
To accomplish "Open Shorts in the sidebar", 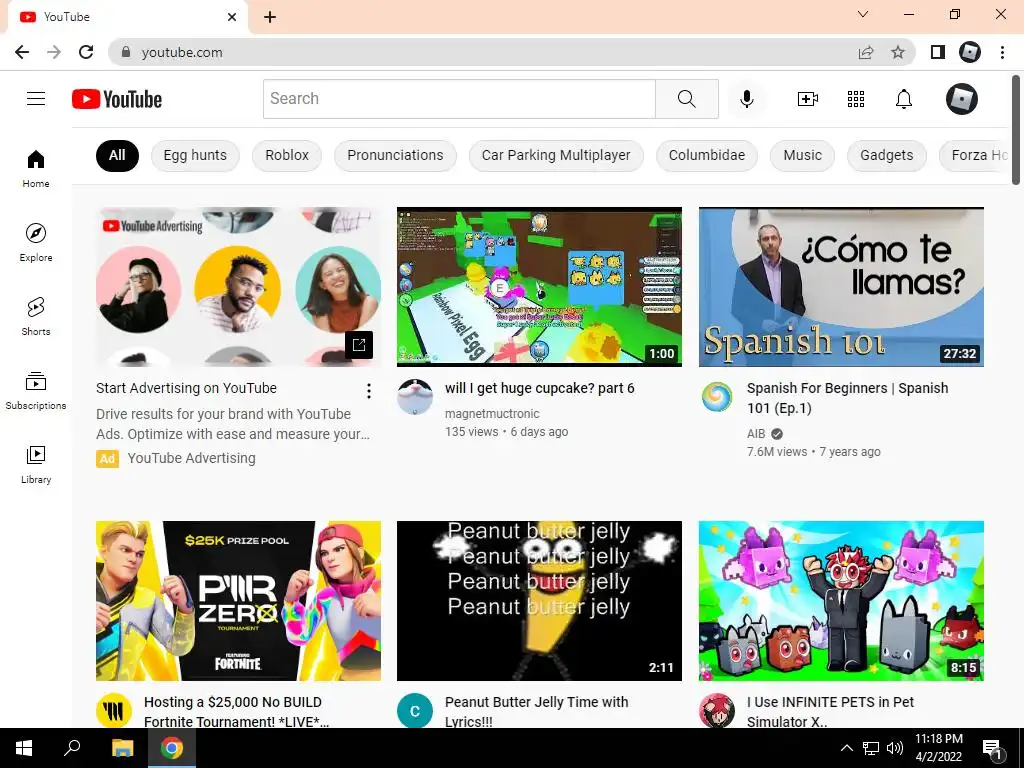I will [x=36, y=316].
